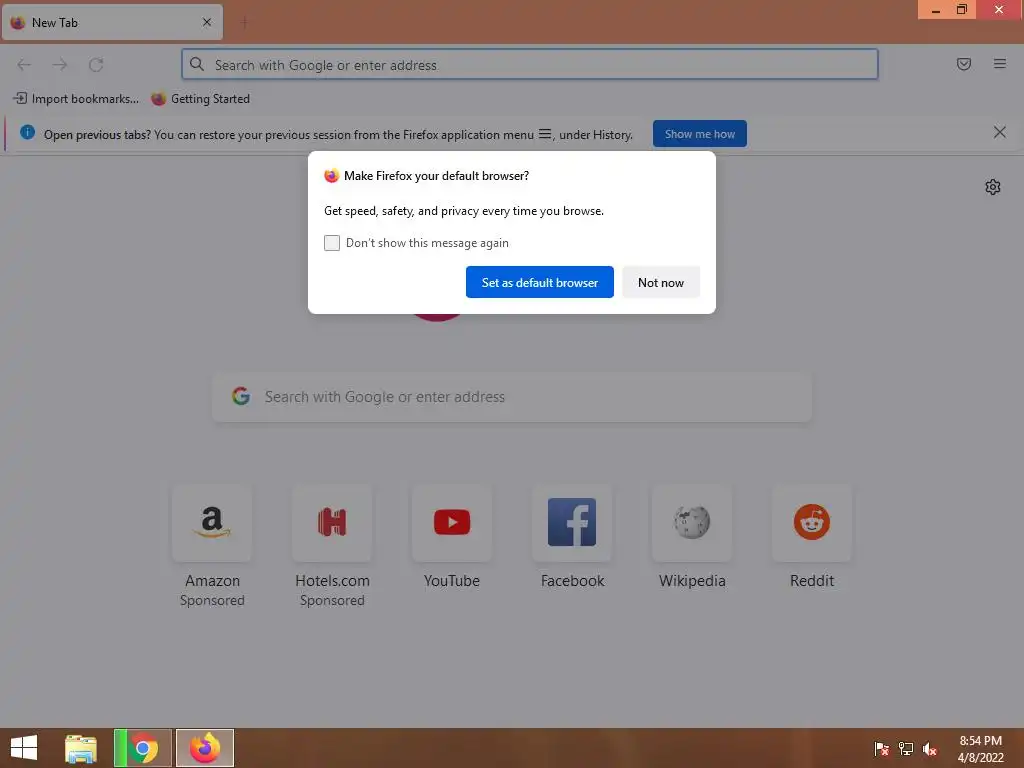Screen dimensions: 1024x768
Task: Open Getting Started bookmark
Action: point(200,99)
